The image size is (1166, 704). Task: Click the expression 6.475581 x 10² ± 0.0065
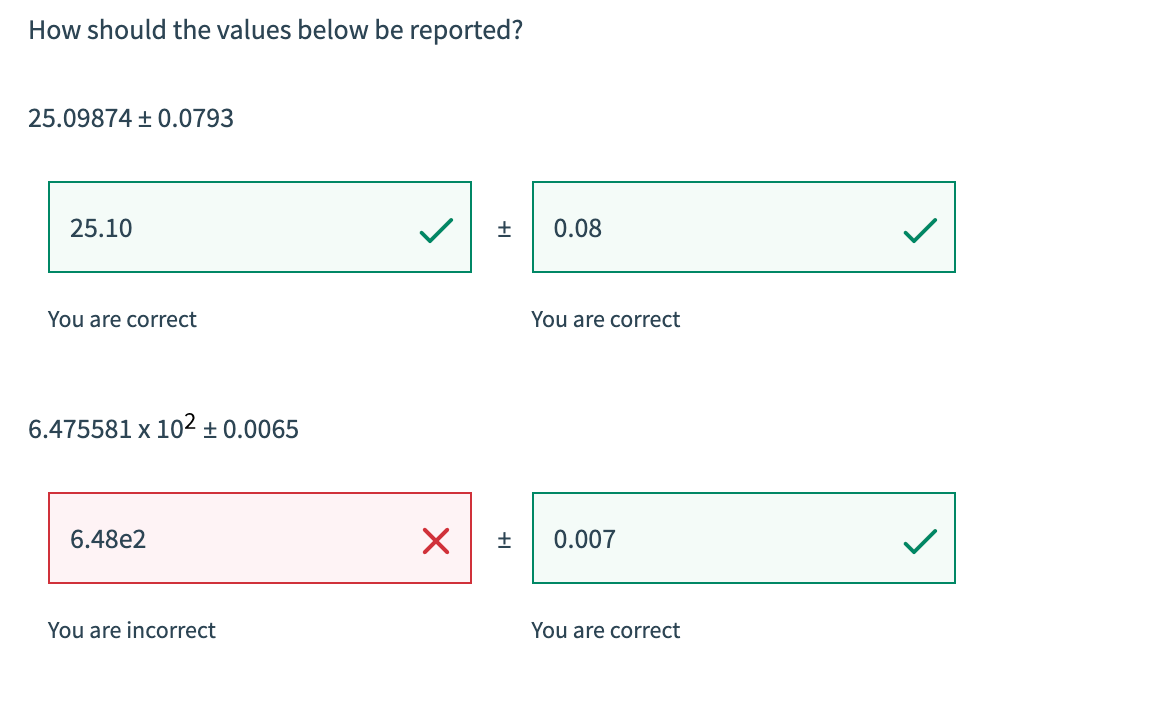coord(163,428)
